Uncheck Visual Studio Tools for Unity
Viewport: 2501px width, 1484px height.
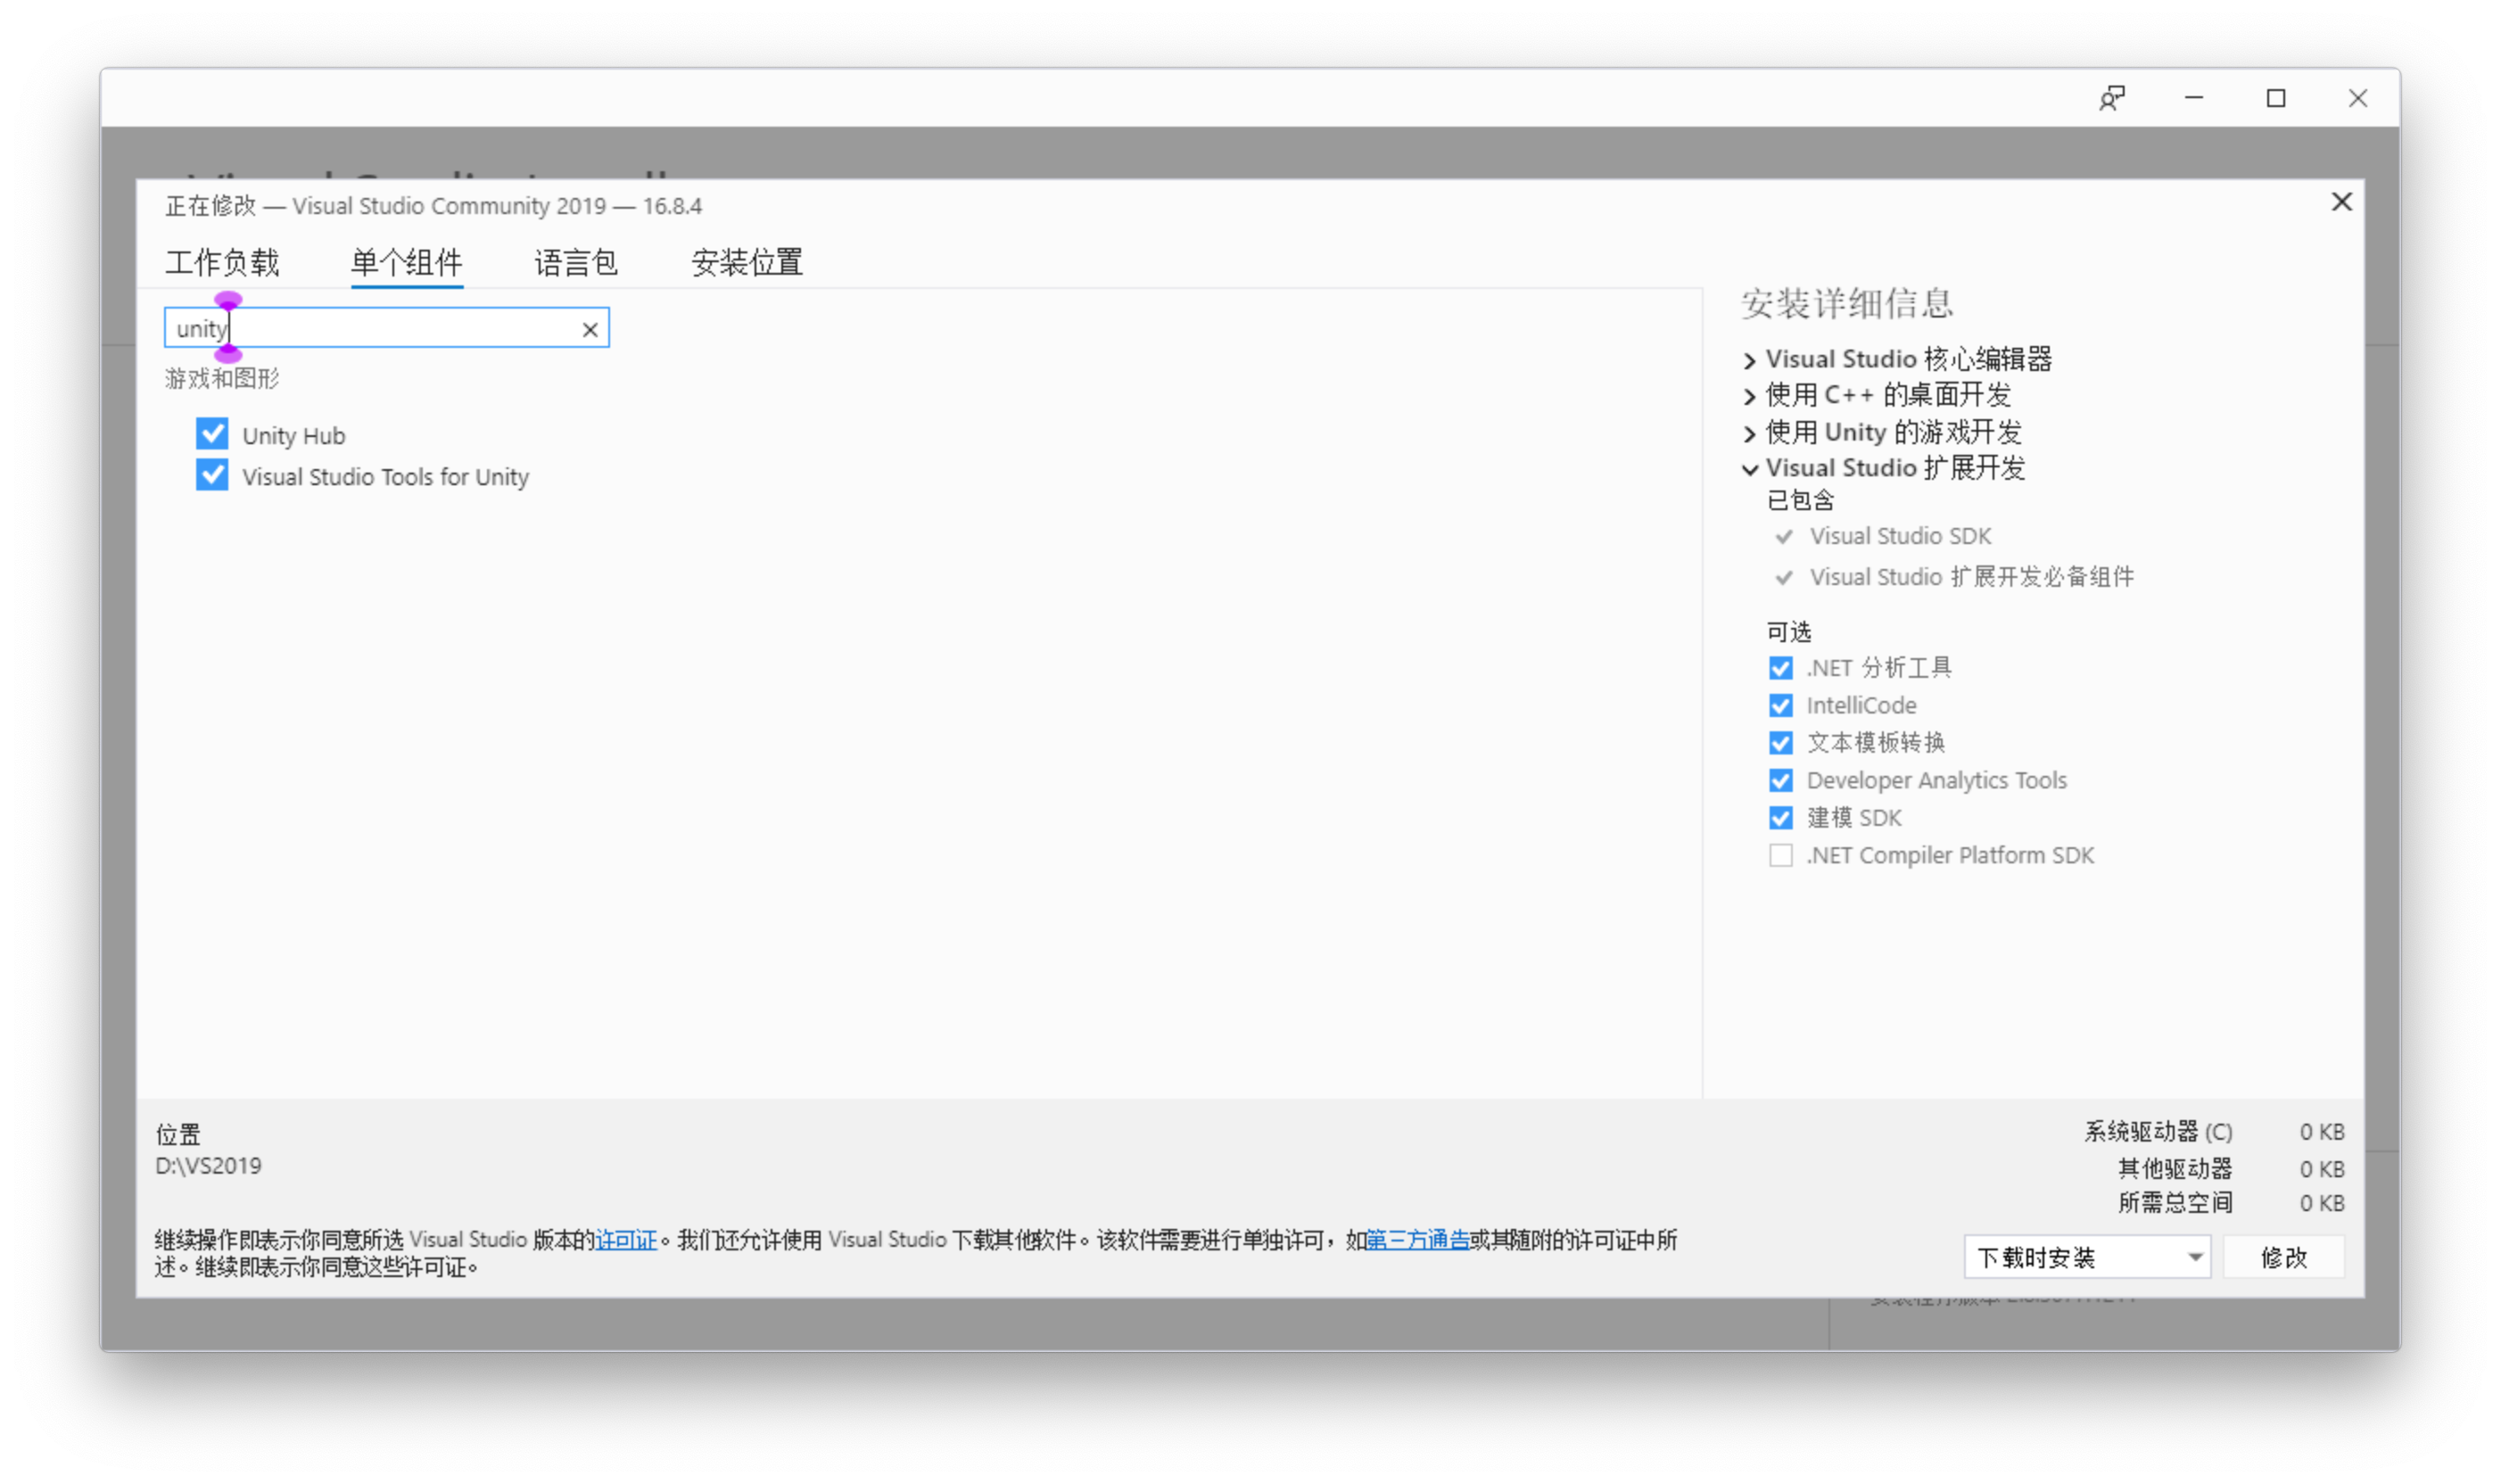point(212,475)
